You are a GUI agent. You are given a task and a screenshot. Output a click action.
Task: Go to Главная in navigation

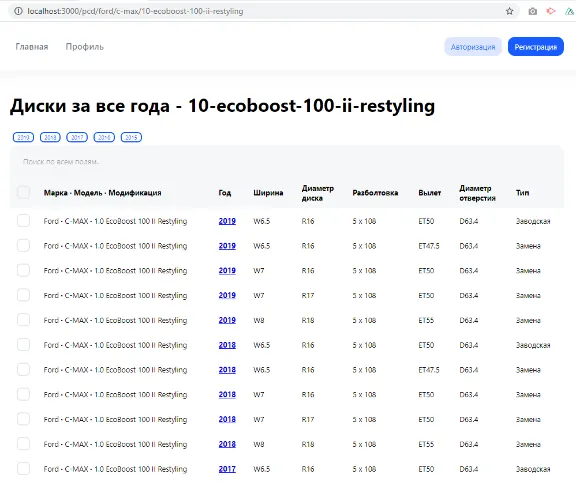[32, 47]
